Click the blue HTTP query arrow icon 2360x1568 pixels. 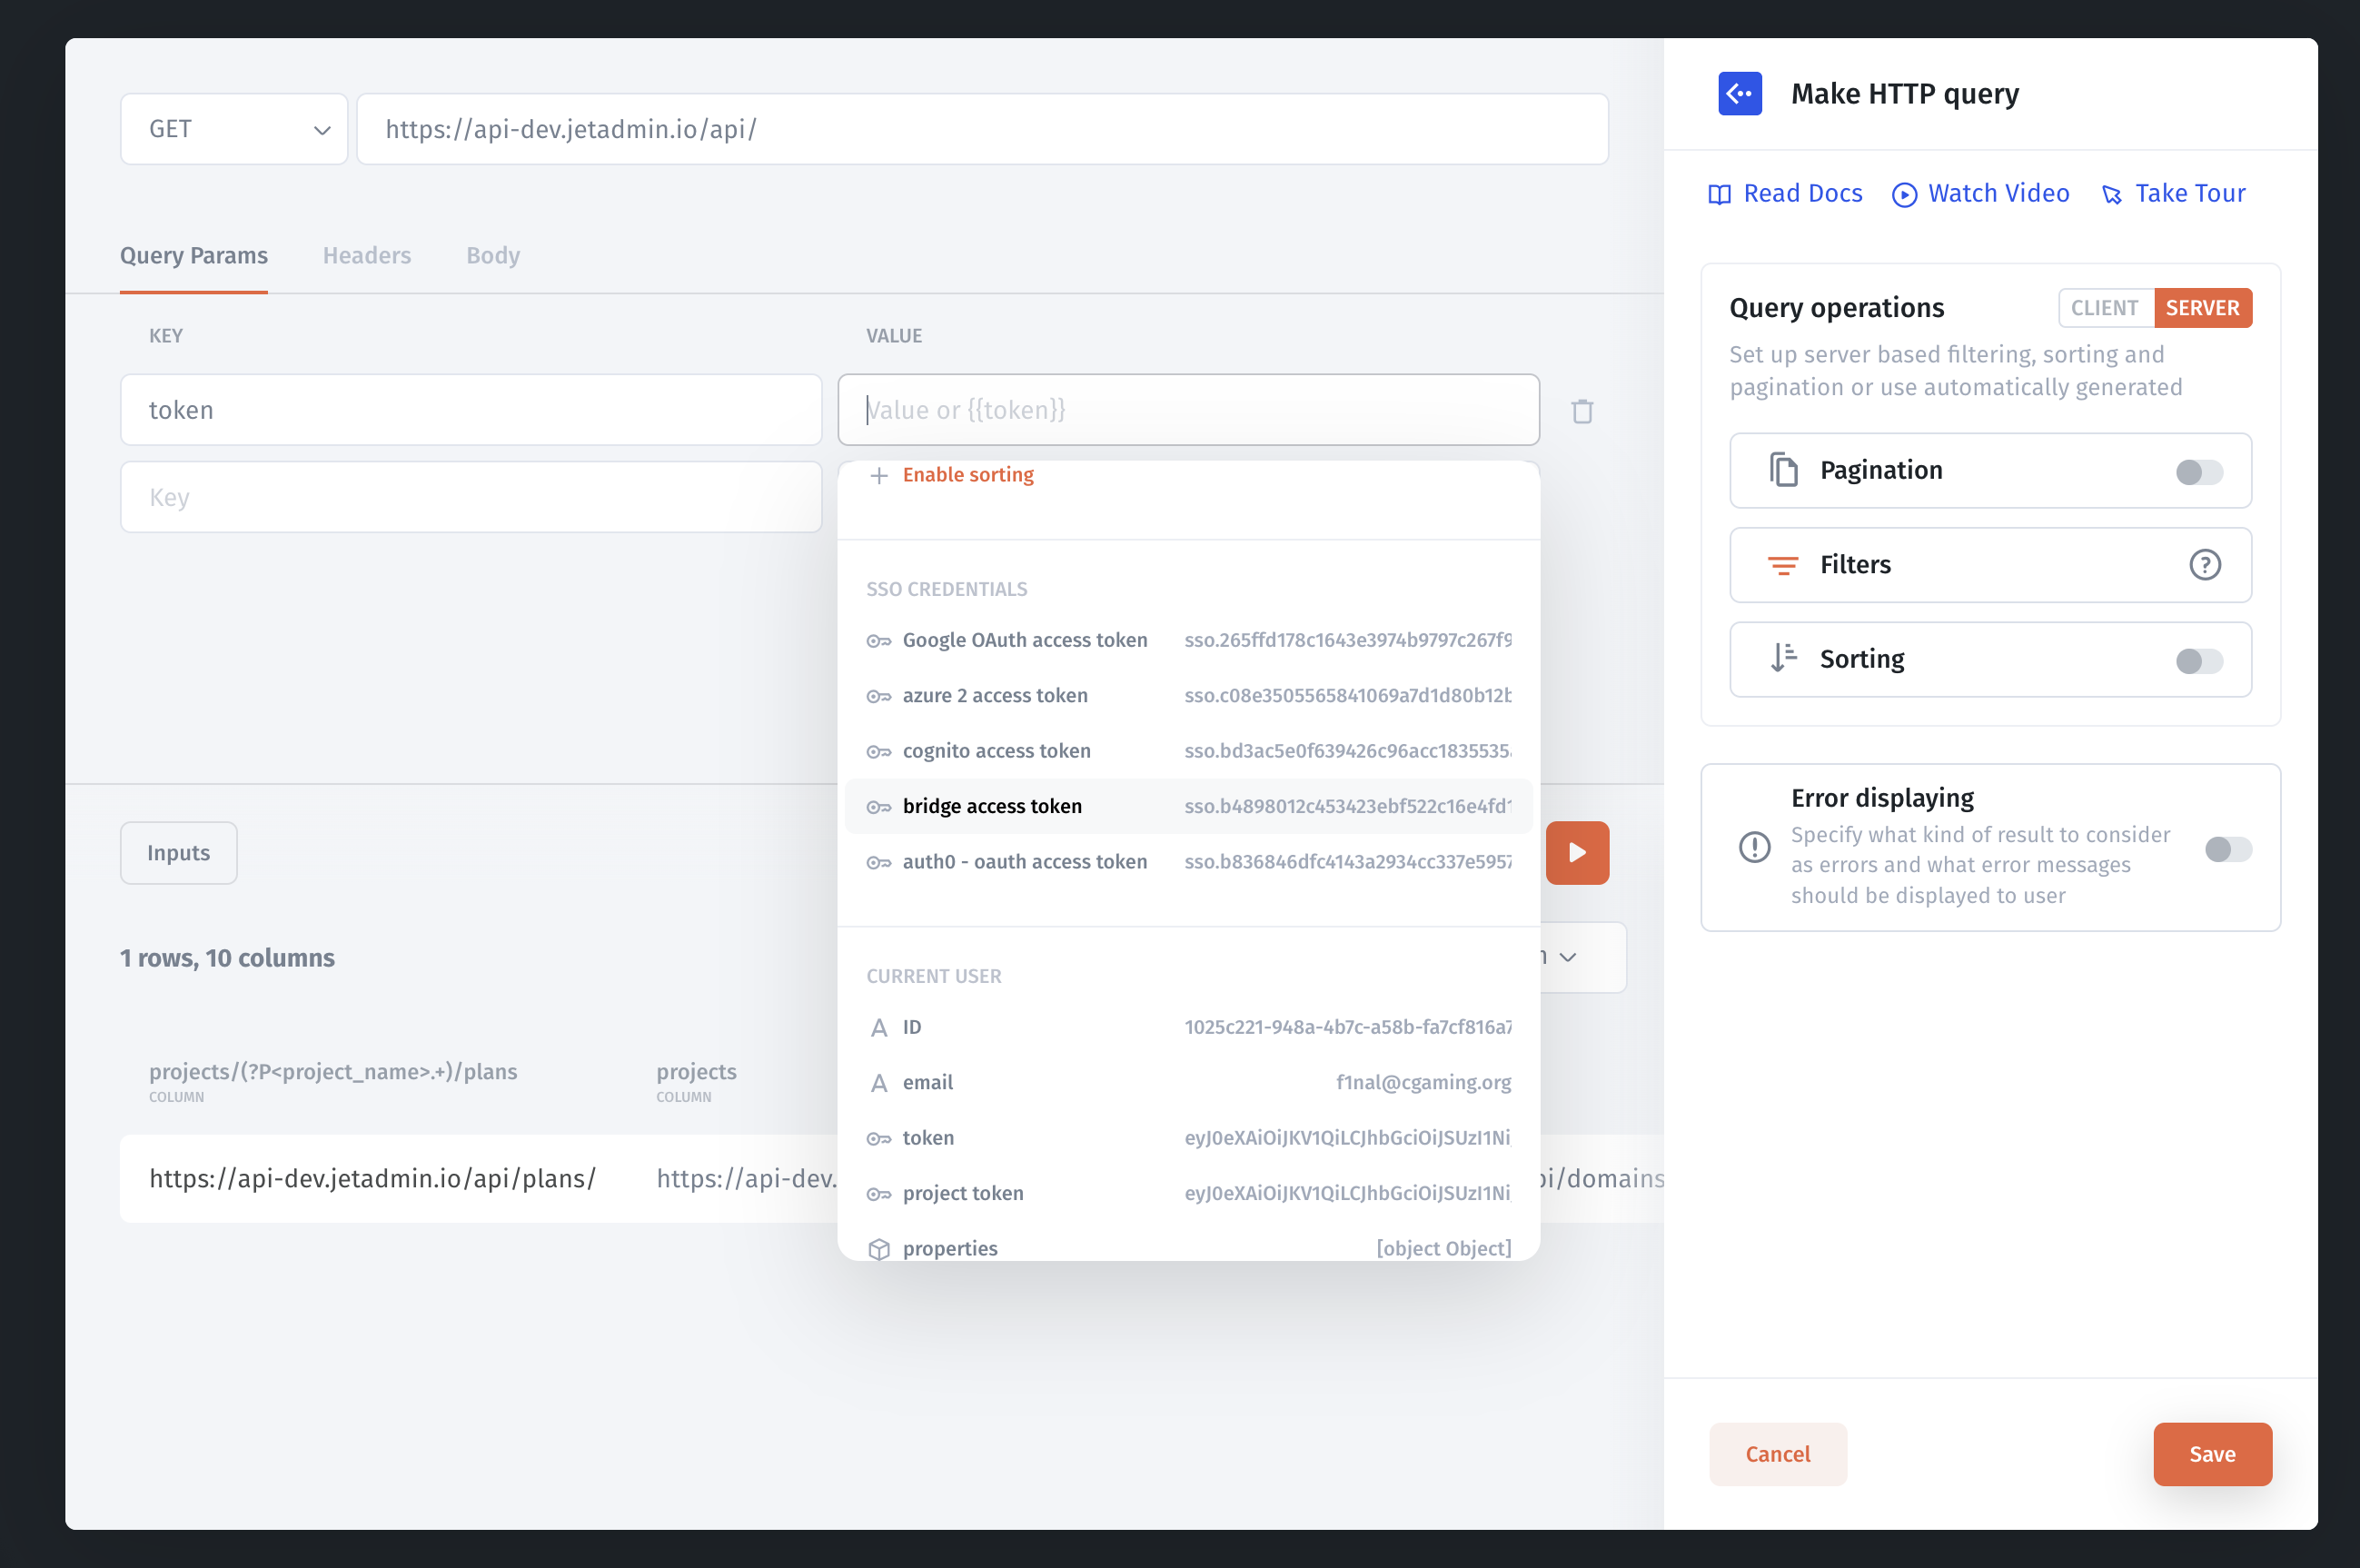[1739, 94]
